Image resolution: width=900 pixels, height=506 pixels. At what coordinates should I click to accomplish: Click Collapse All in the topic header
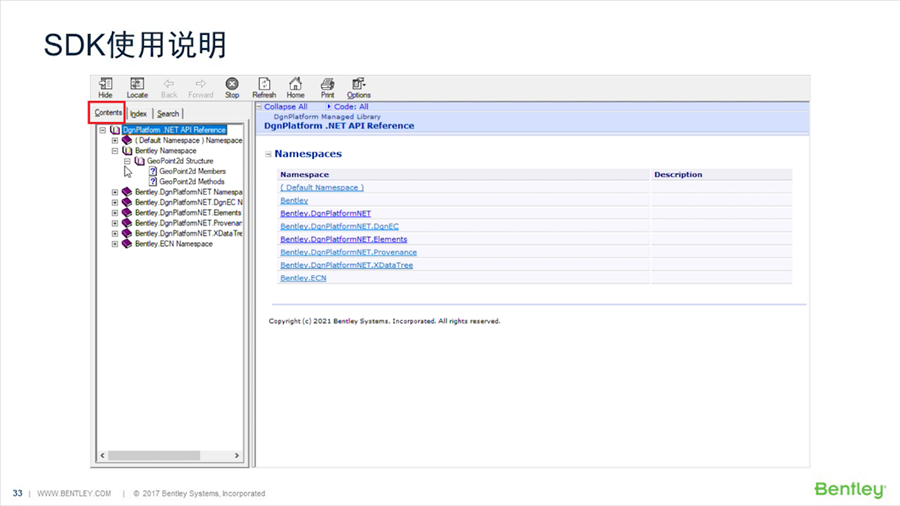click(285, 107)
